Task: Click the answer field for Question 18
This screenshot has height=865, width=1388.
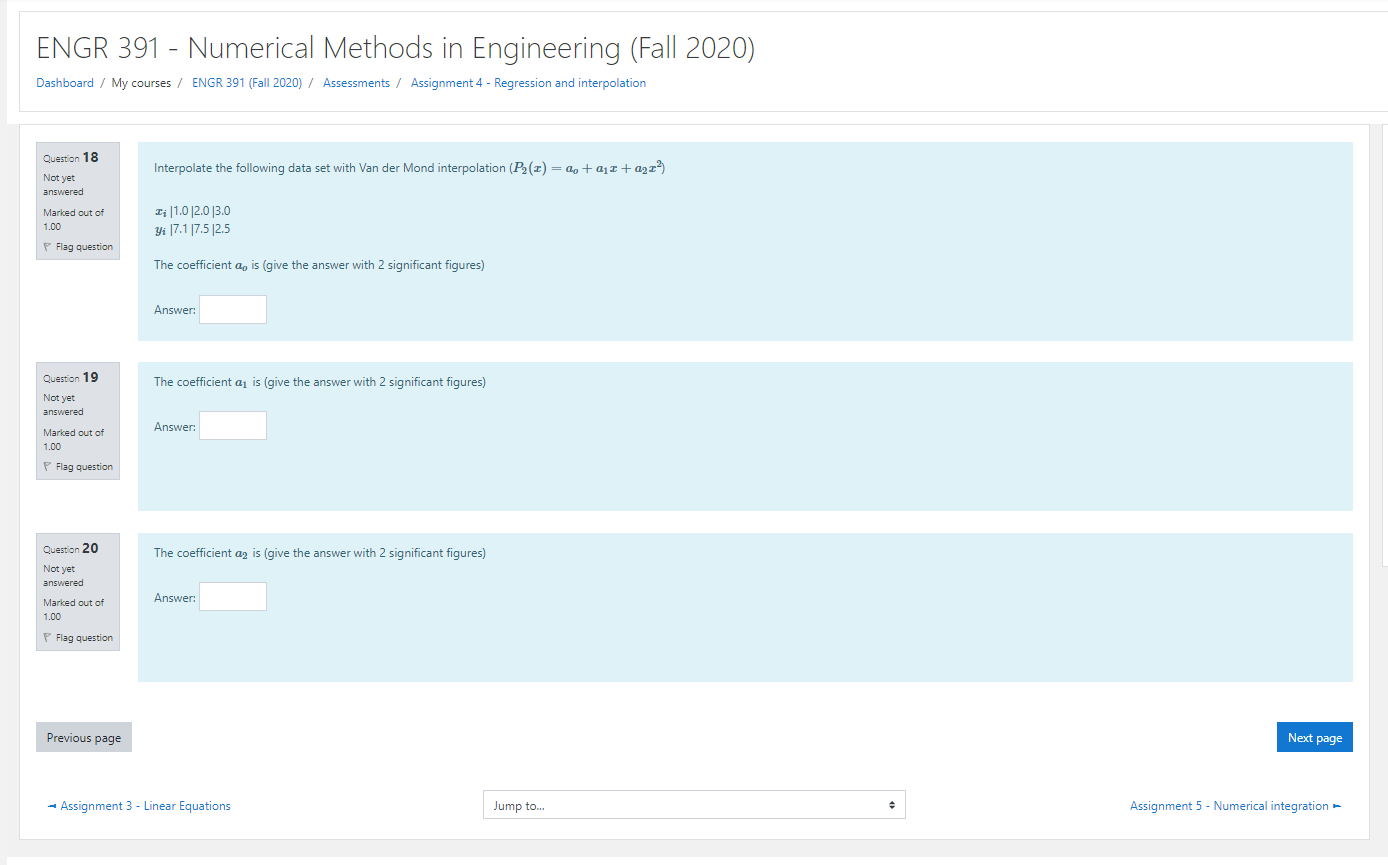Action: click(232, 309)
